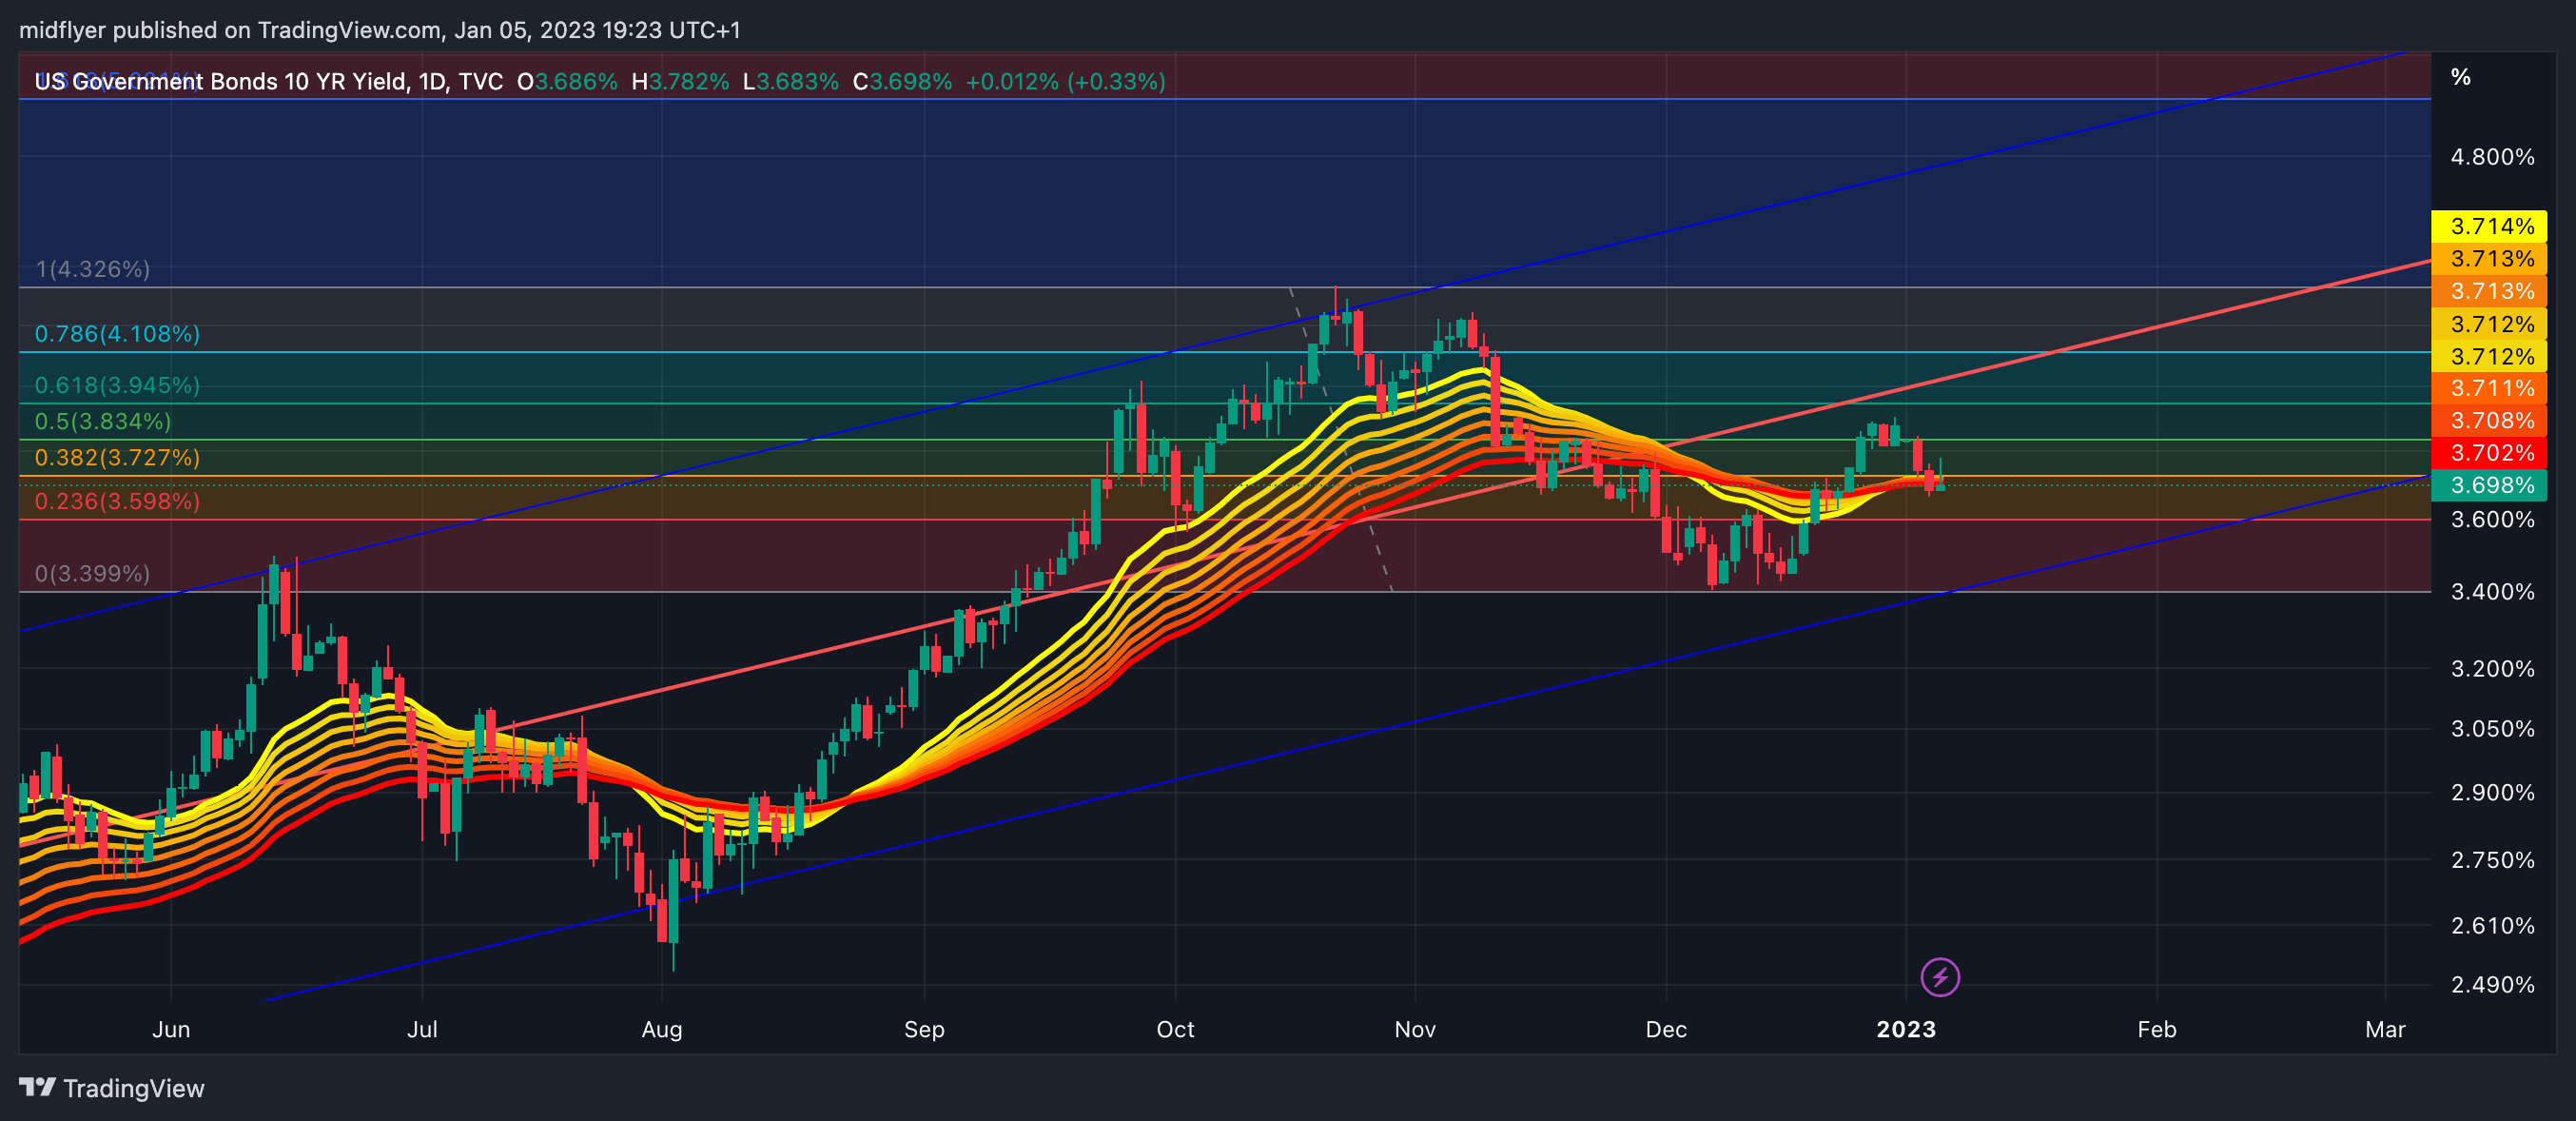Select the 0.5(3.834%) Fibonacci label
The width and height of the screenshot is (2576, 1121).
pyautogui.click(x=103, y=421)
